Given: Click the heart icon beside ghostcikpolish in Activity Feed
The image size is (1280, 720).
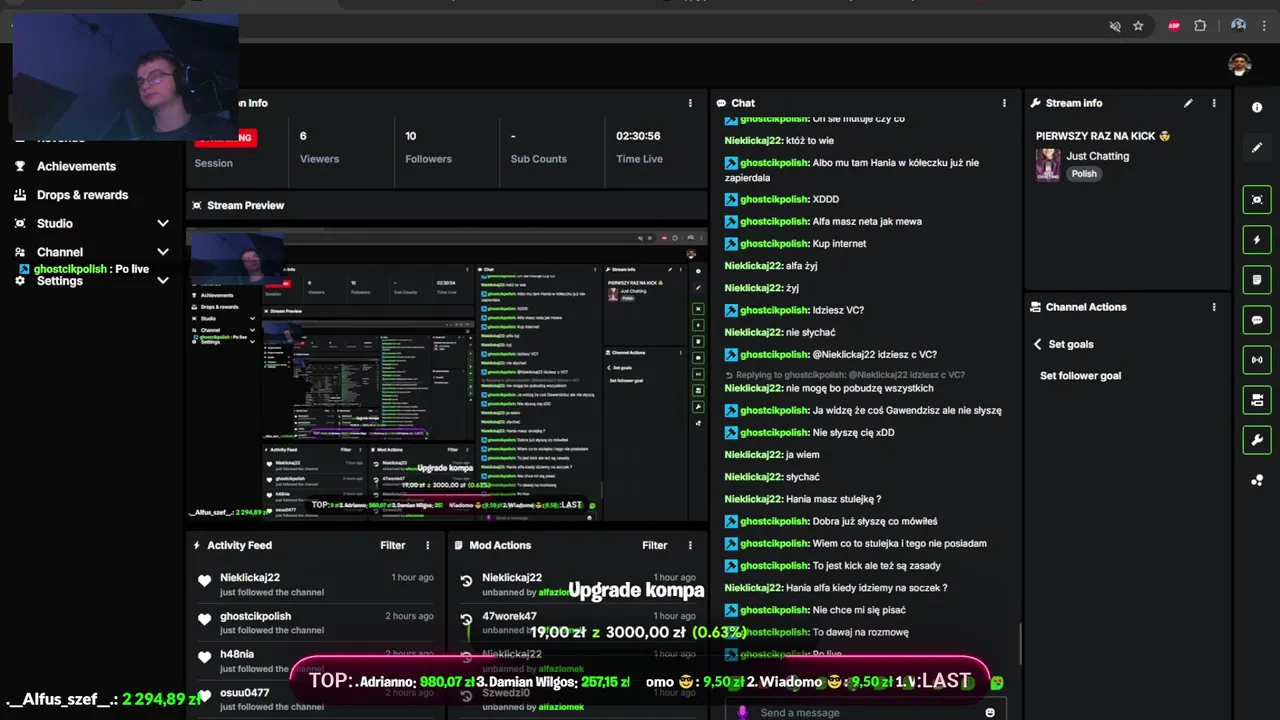Looking at the screenshot, I should pos(204,620).
